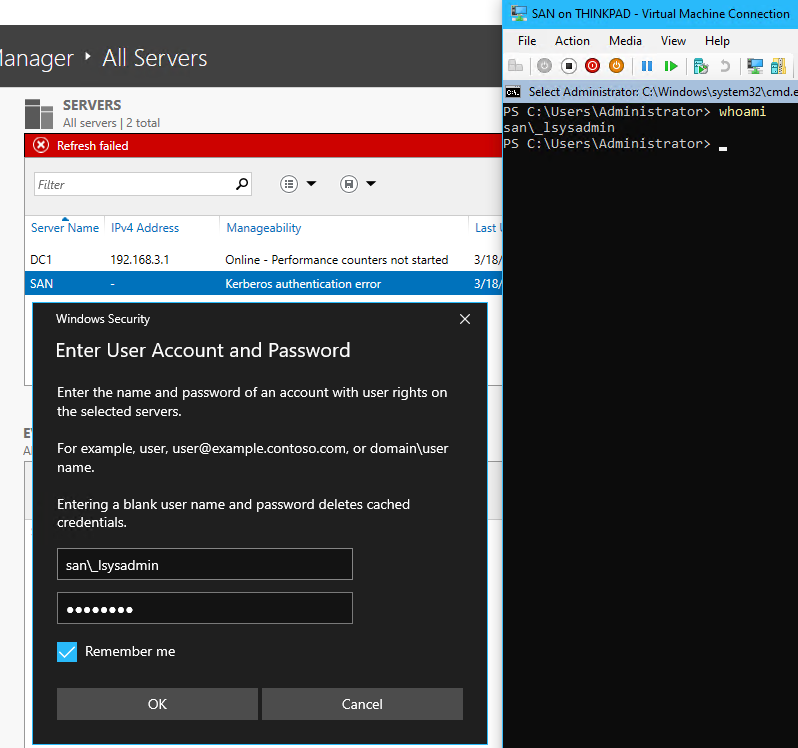
Task: Open the Help menu in VM Connection
Action: [x=717, y=41]
